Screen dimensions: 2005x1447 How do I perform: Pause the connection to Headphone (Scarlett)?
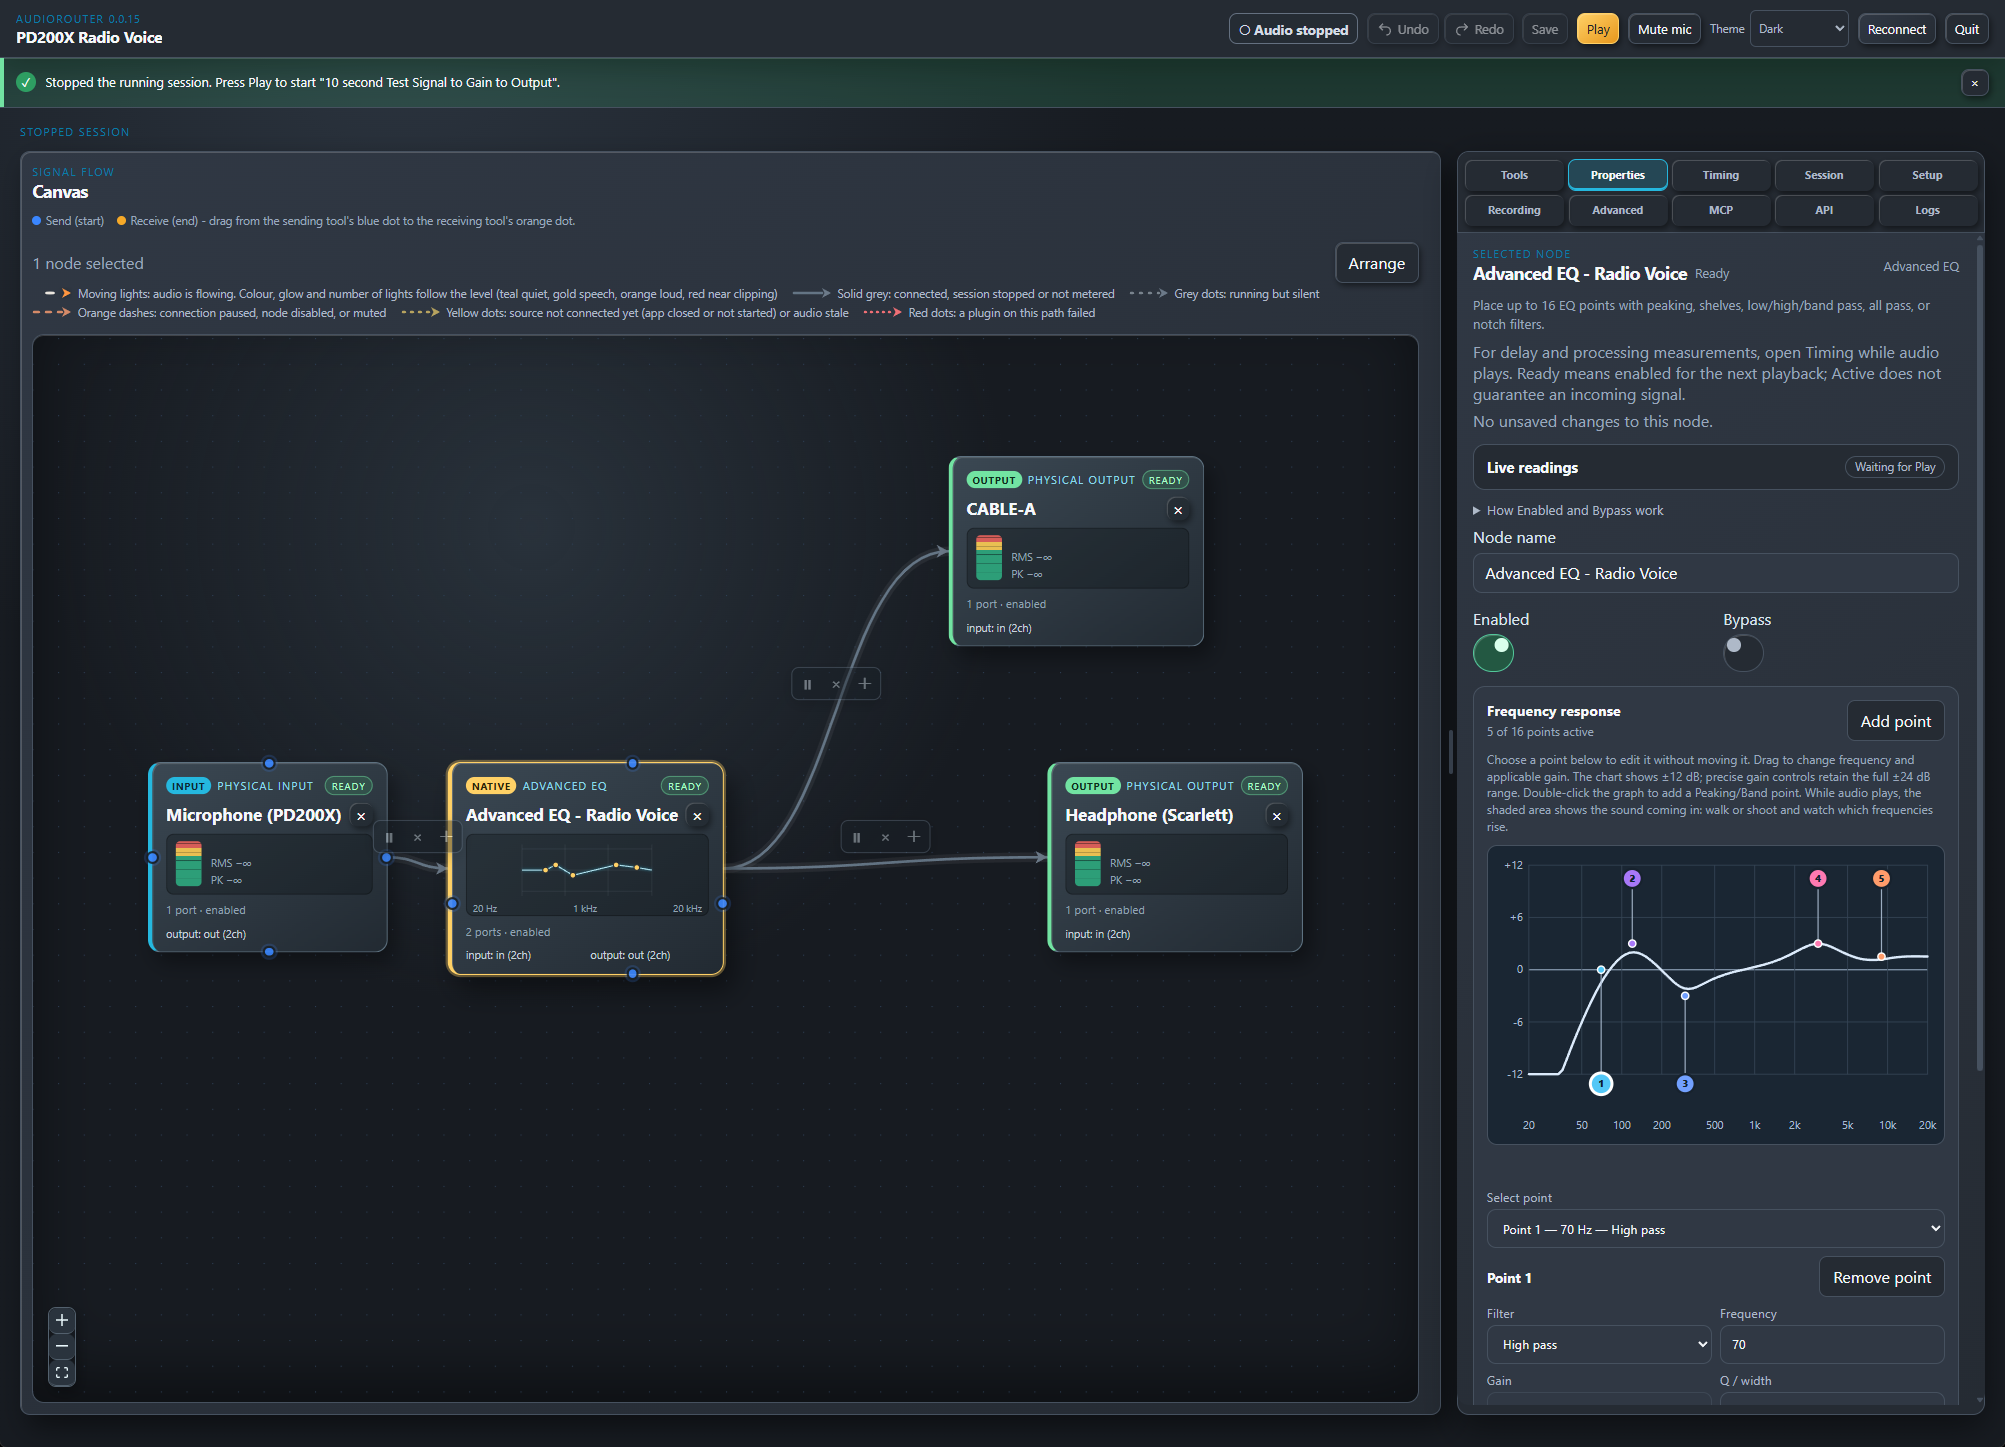(x=856, y=837)
